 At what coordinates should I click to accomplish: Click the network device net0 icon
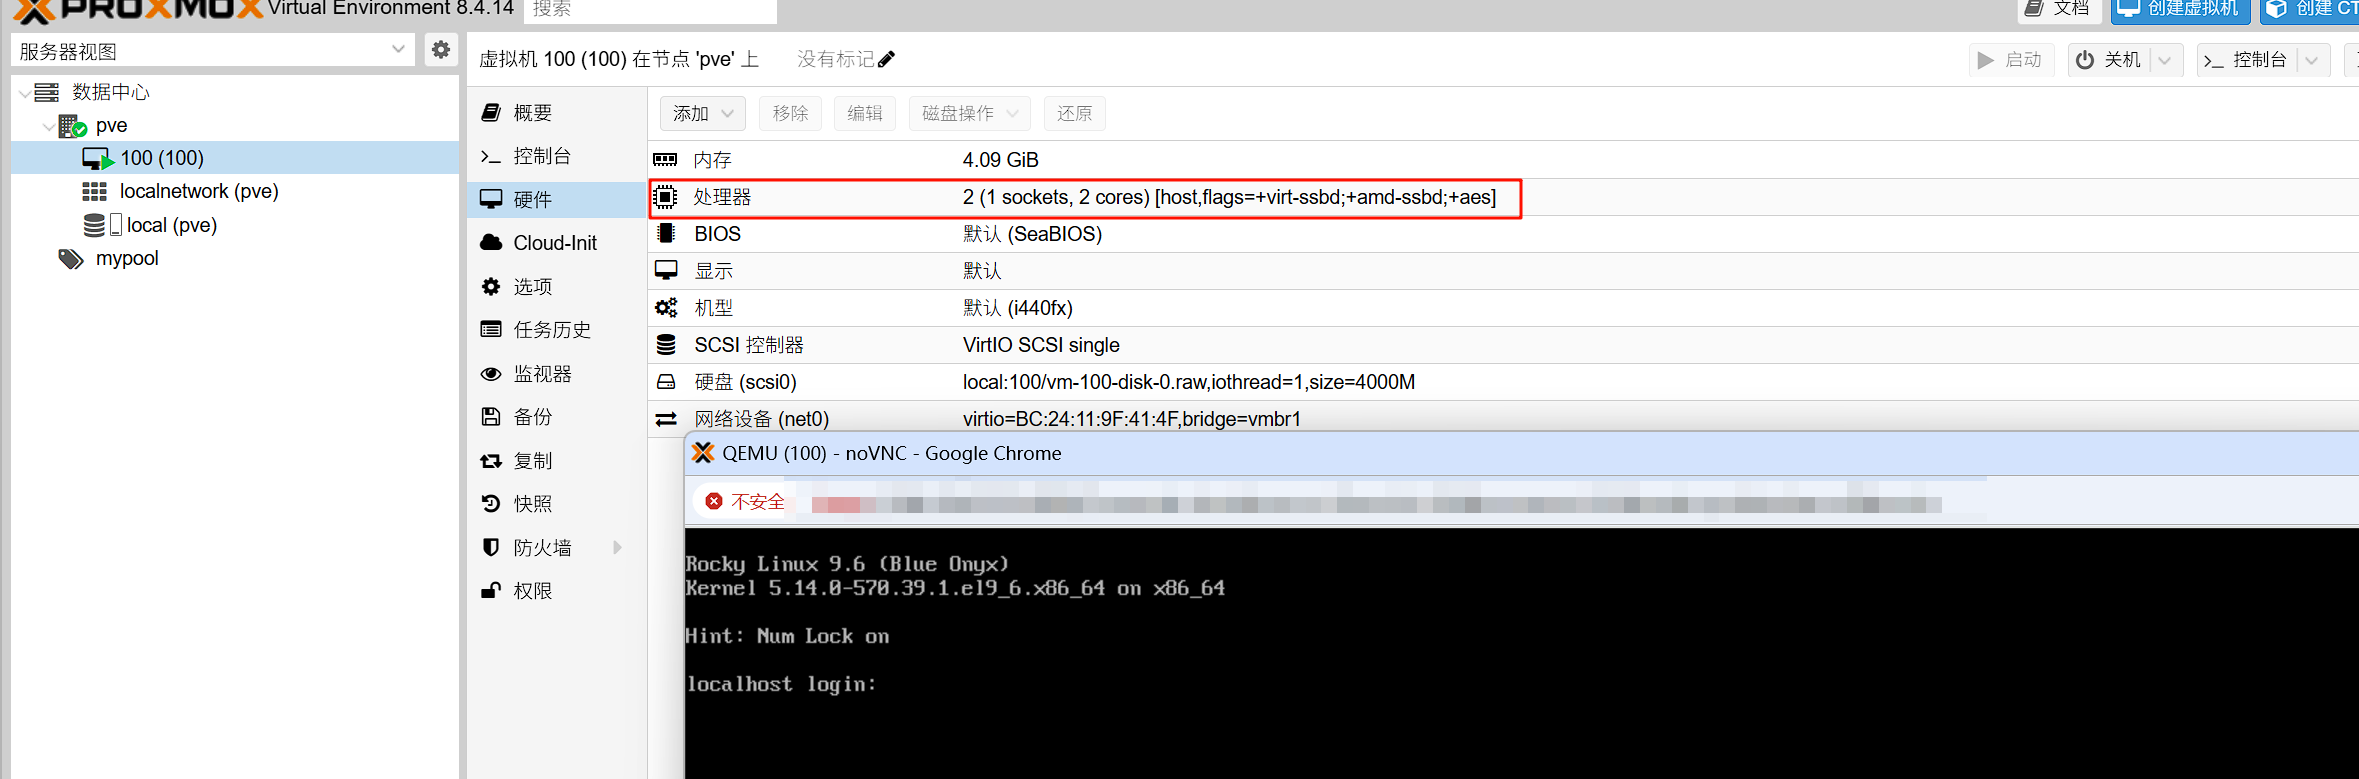(x=666, y=420)
